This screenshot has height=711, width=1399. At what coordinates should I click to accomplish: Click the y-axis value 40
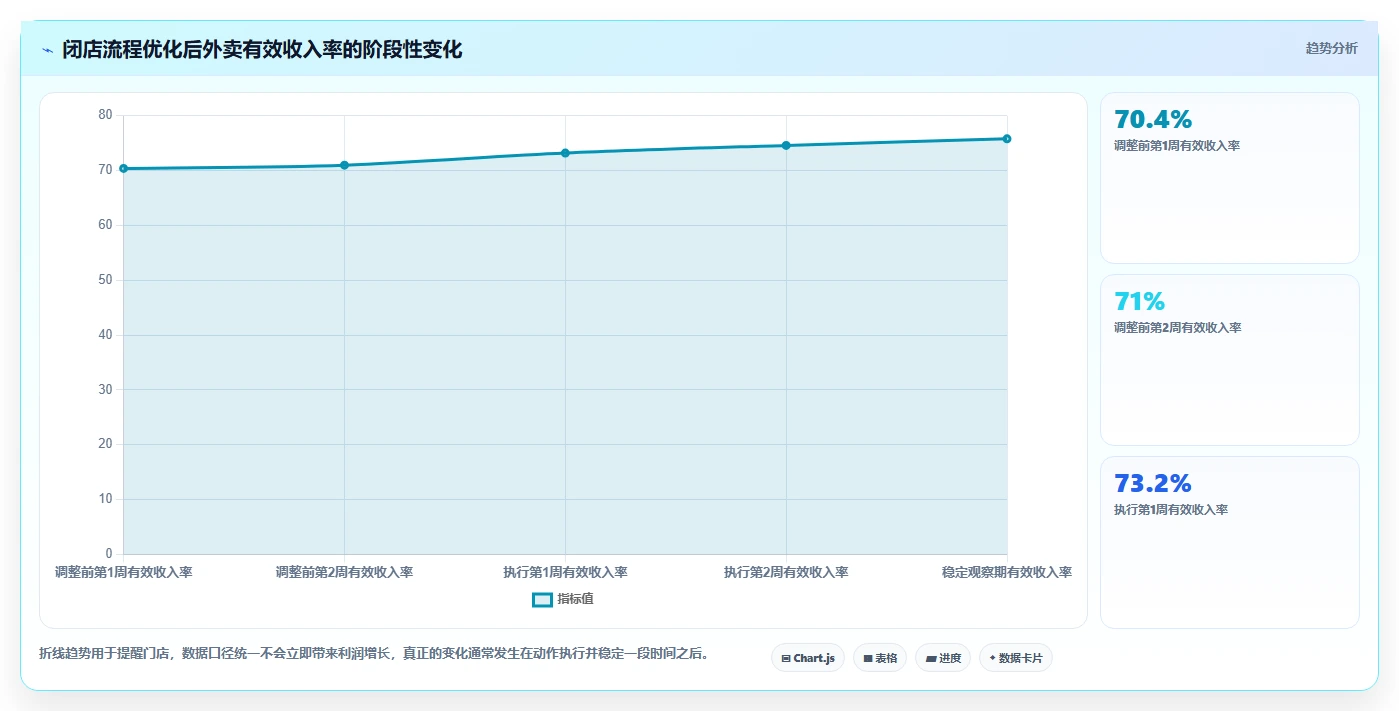tap(105, 335)
